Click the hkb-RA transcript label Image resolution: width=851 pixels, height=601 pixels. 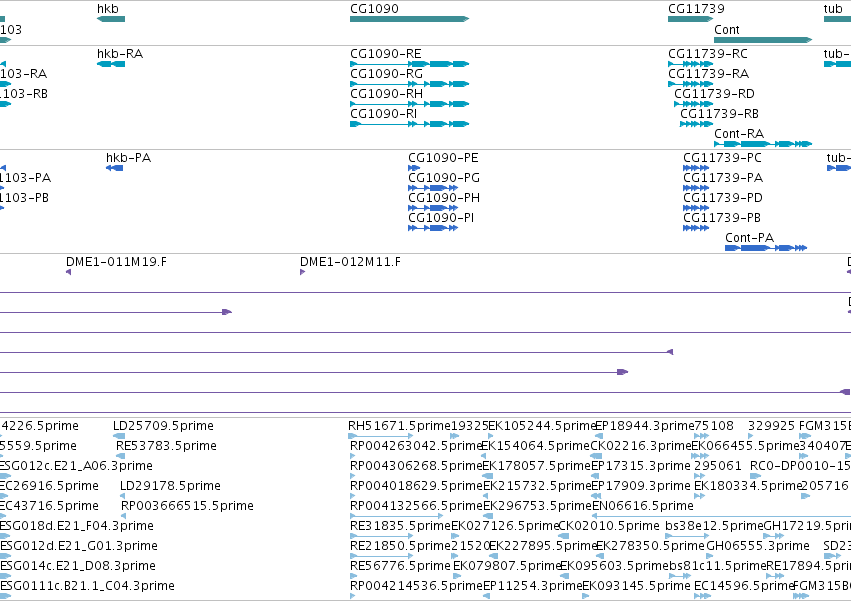click(120, 53)
